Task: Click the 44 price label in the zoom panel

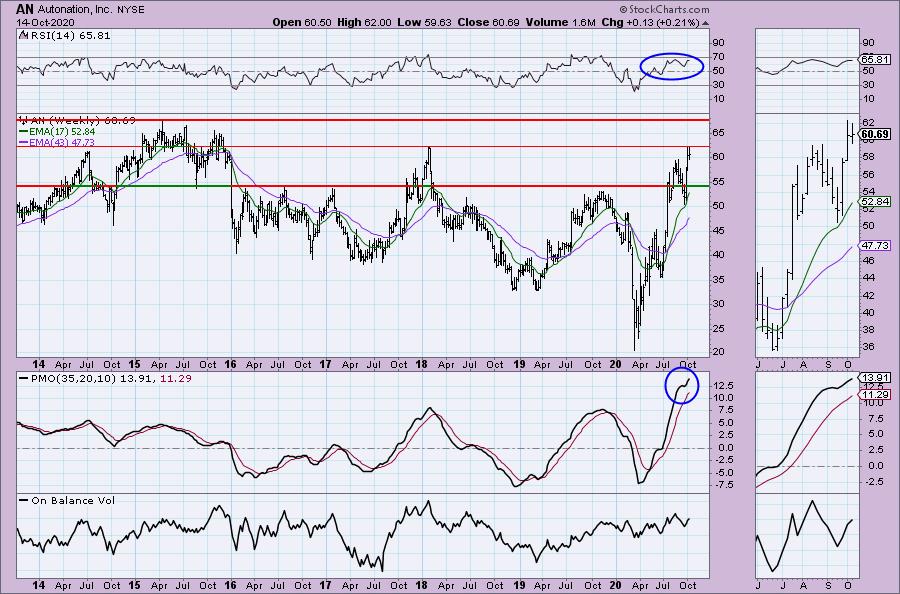Action: coord(868,278)
